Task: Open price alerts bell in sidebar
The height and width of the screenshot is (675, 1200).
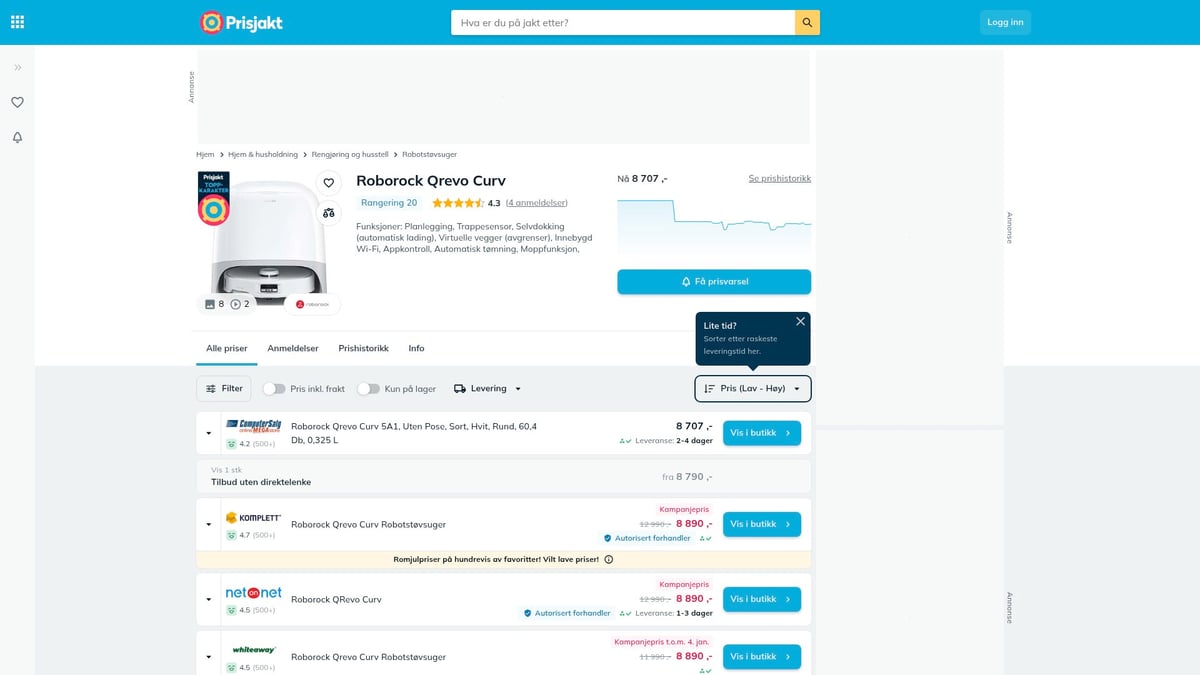Action: point(17,137)
